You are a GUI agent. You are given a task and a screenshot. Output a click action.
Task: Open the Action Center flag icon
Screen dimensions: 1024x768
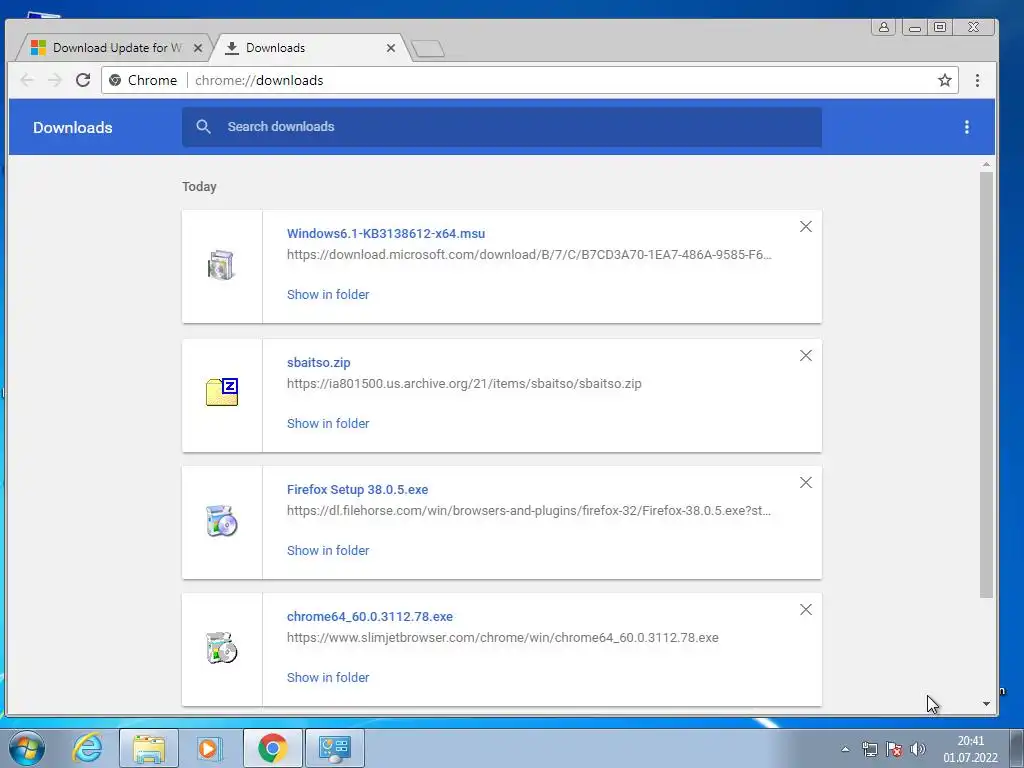pos(894,749)
